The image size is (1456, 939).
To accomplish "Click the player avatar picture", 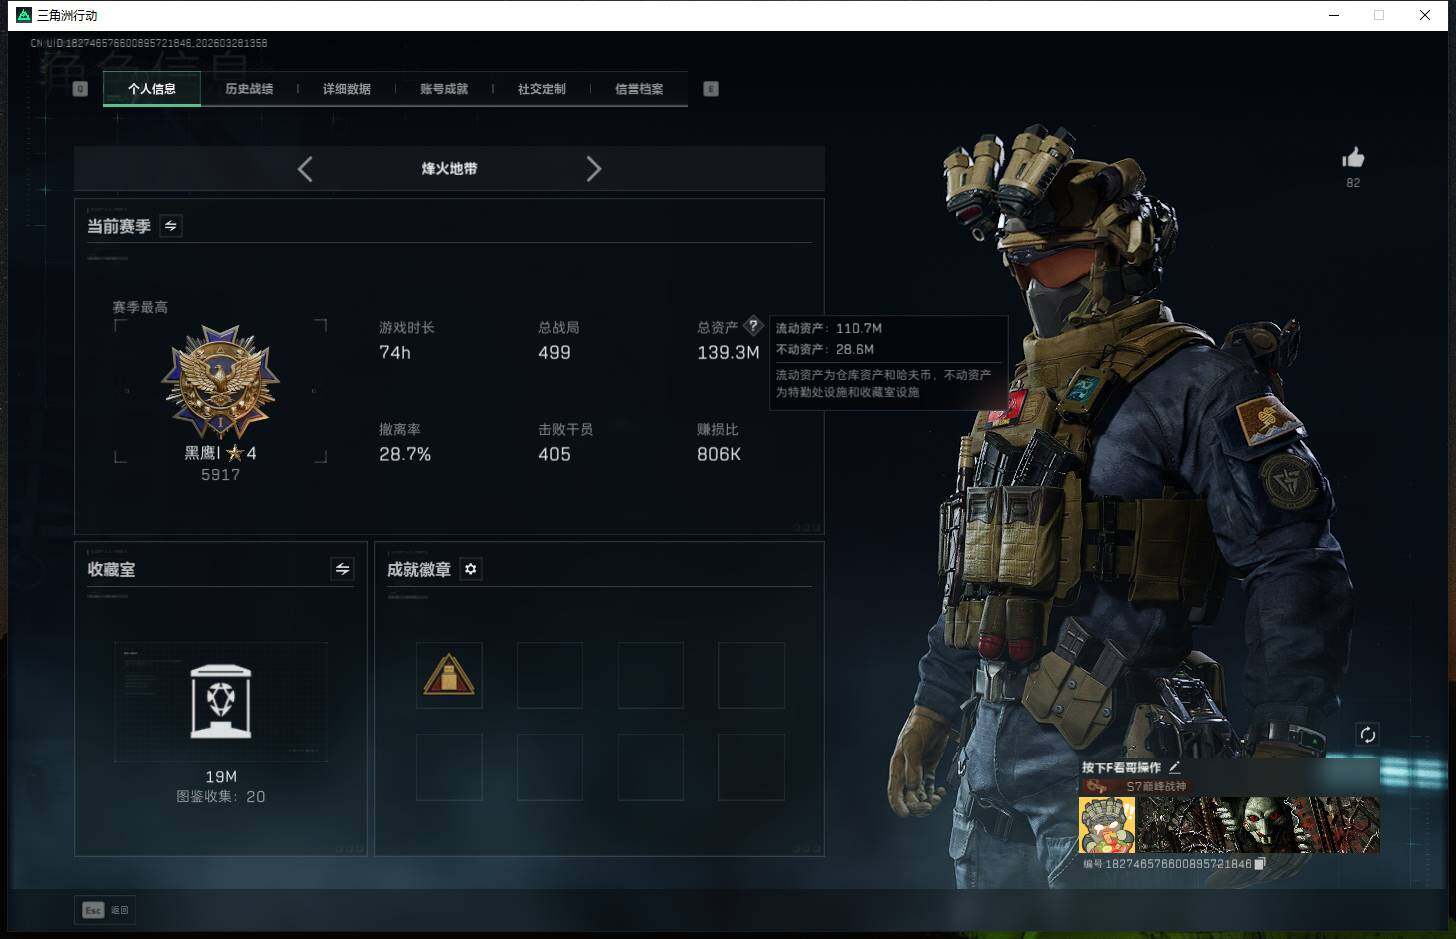I will [1107, 825].
